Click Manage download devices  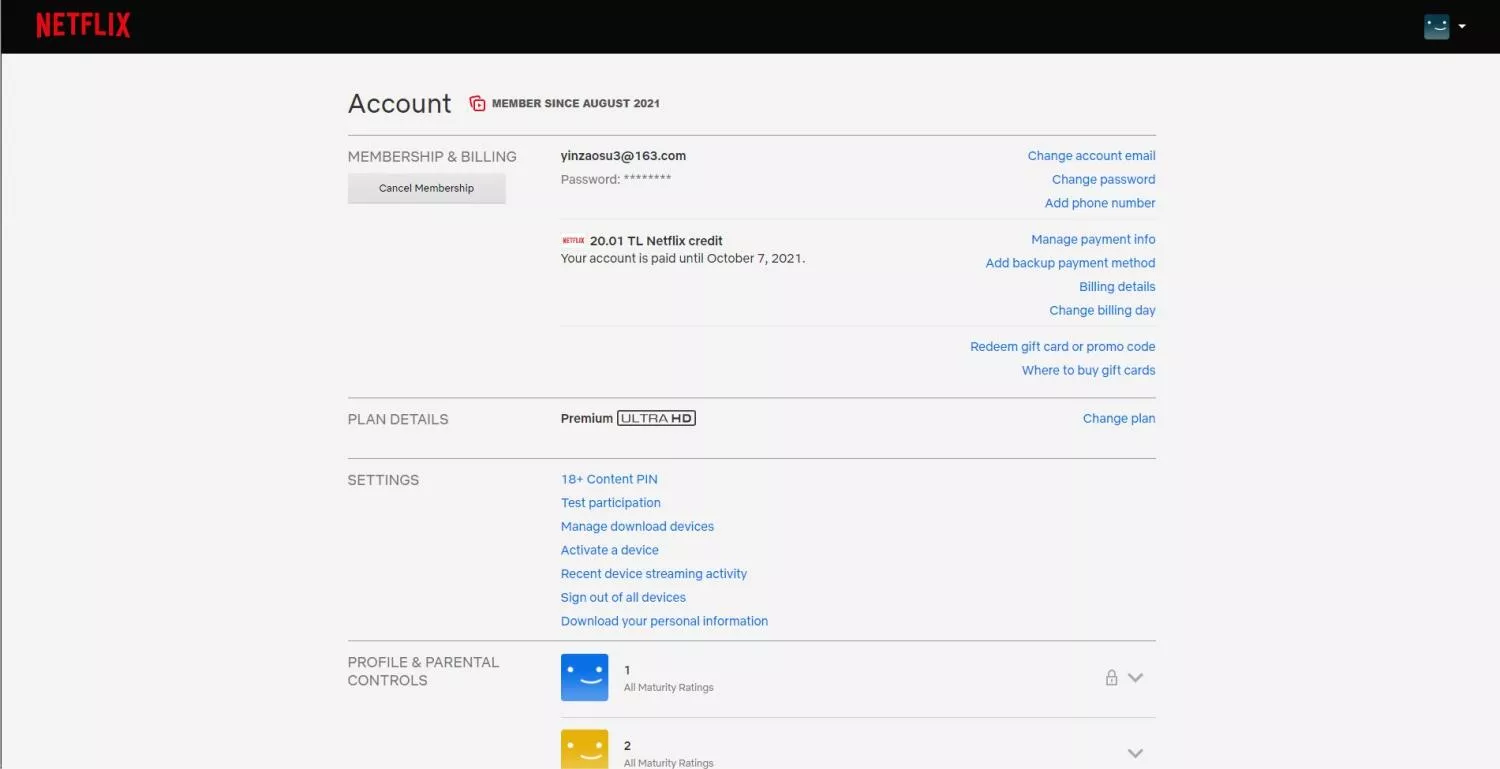[637, 527]
